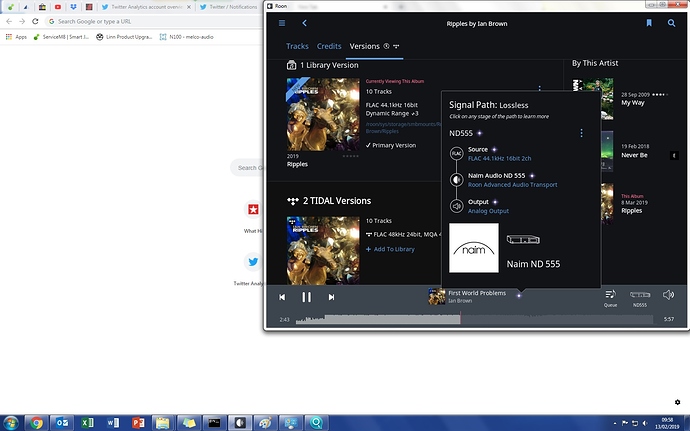Click the scroll arrow beside Never Be
Image resolution: width=690 pixels, height=431 pixels.
point(674,155)
